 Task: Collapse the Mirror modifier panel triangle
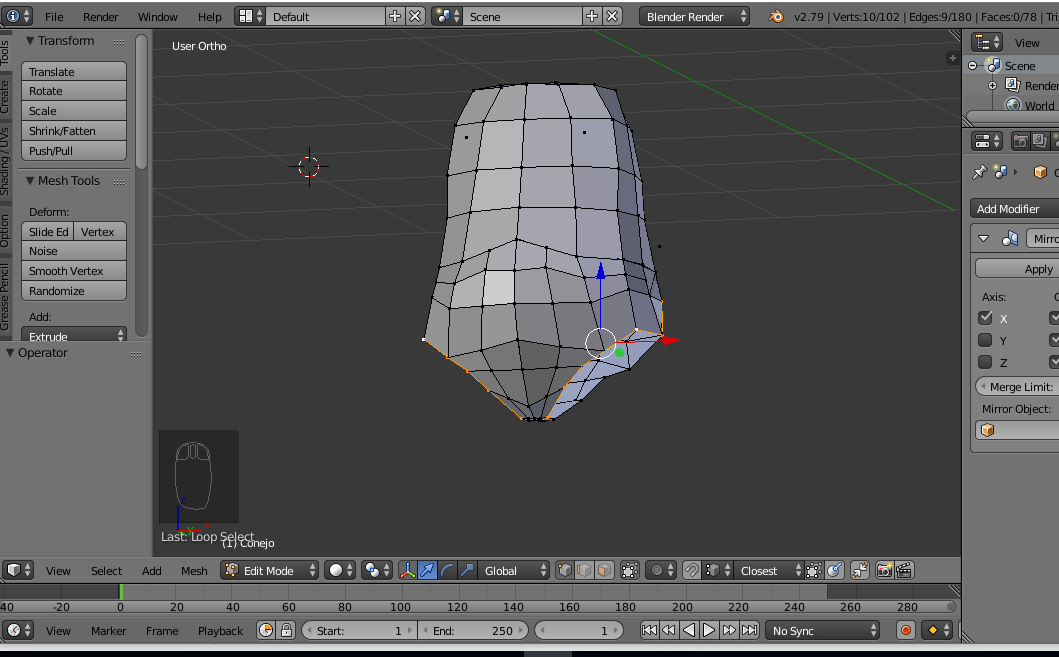point(984,238)
